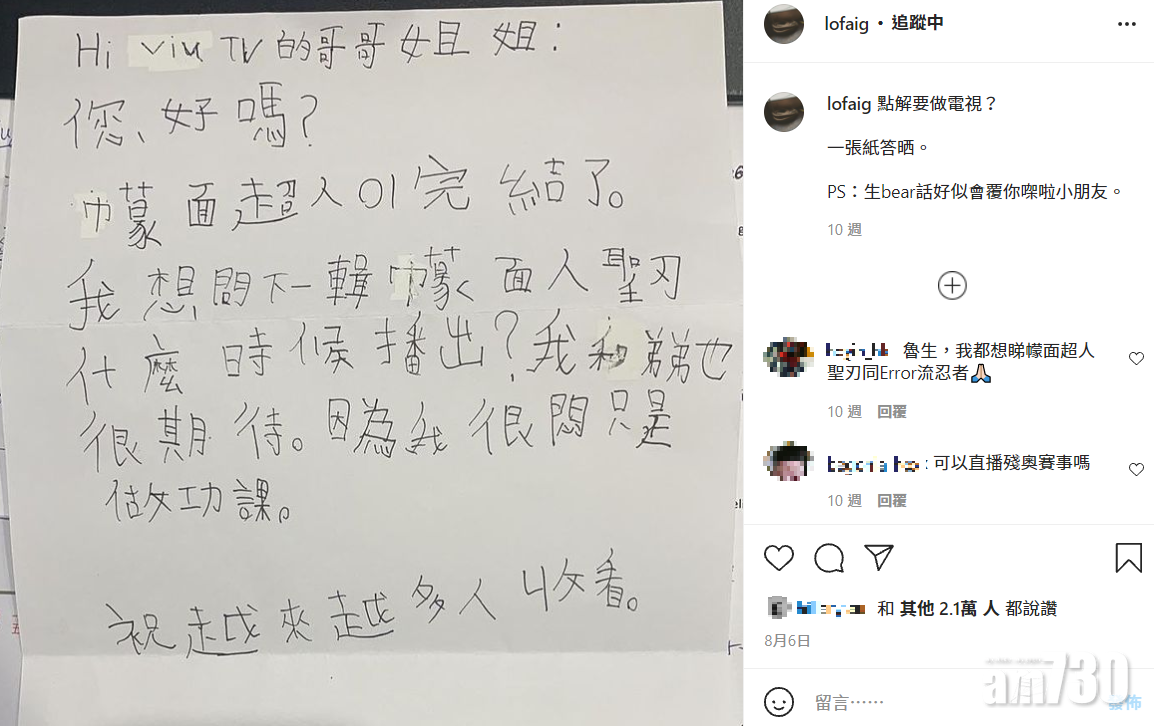The width and height of the screenshot is (1154, 726).
Task: Open the first commenter's profile avatar
Action: [x=787, y=357]
